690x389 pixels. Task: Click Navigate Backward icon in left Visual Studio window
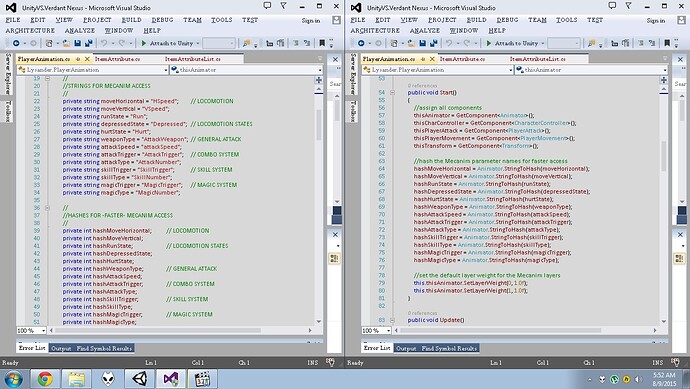click(x=16, y=43)
